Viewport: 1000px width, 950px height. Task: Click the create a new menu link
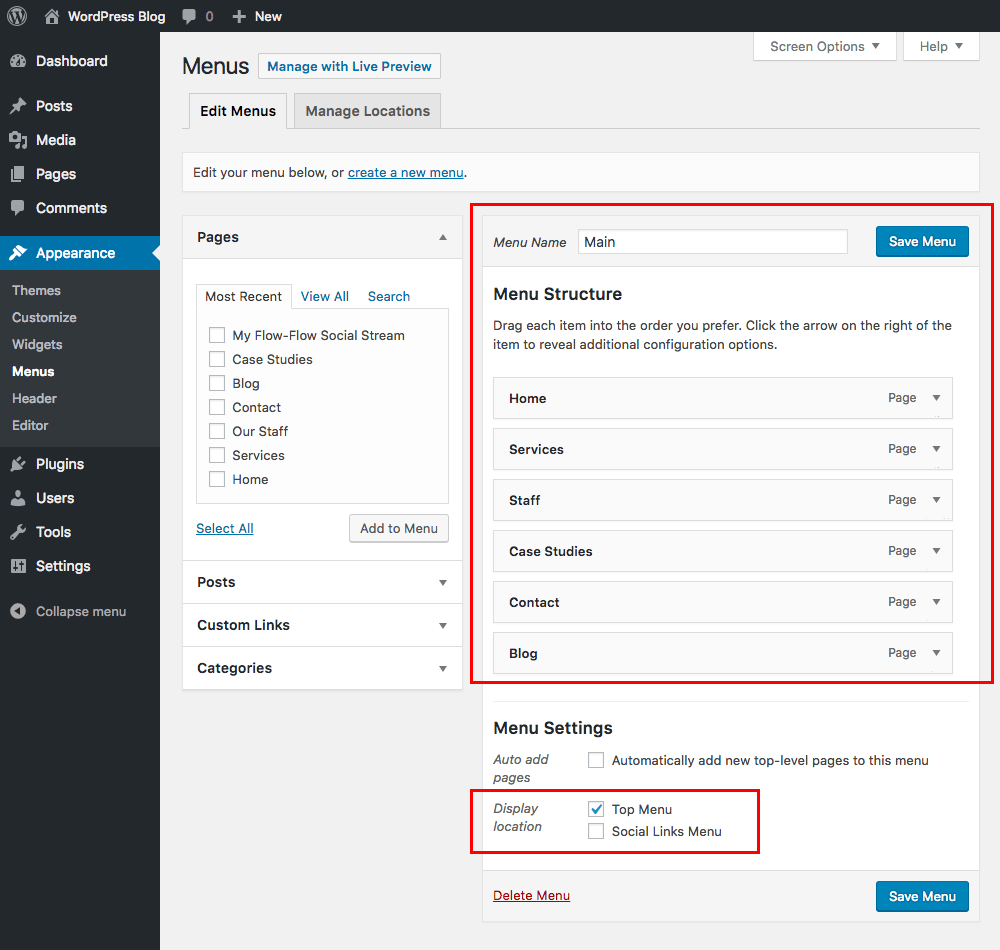click(405, 172)
